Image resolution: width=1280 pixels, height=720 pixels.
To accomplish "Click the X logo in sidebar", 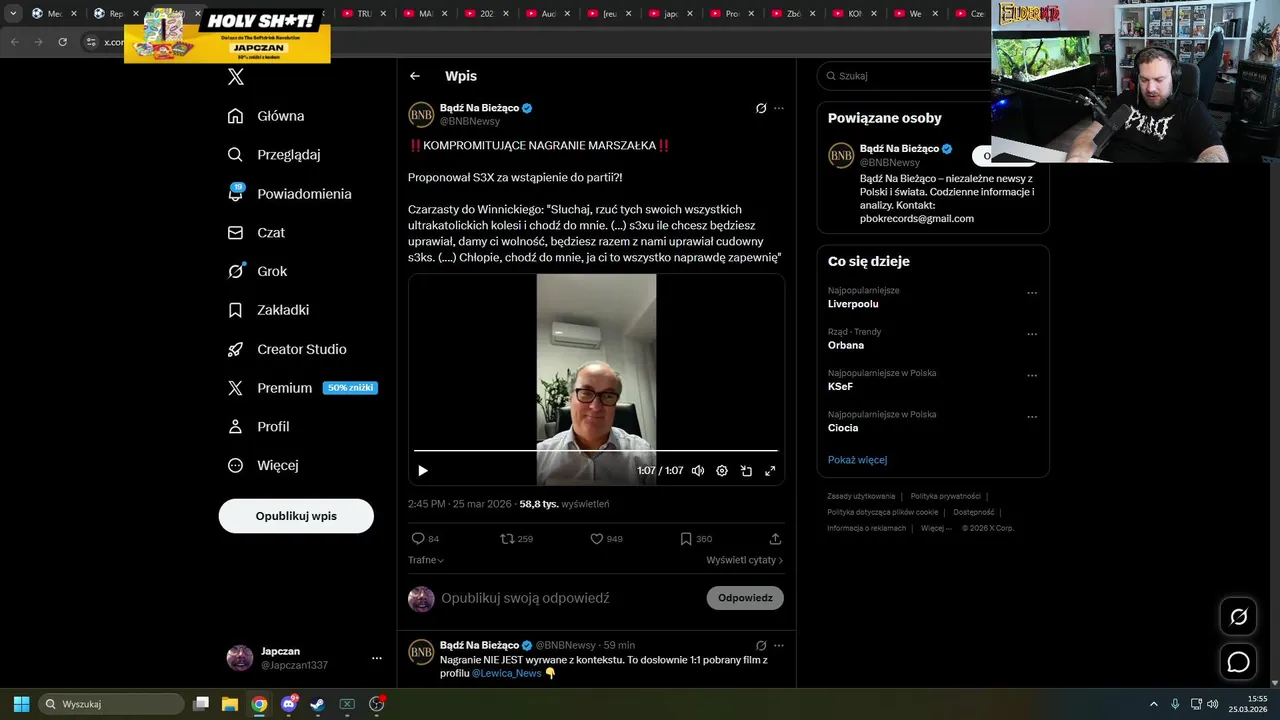I will [x=236, y=77].
